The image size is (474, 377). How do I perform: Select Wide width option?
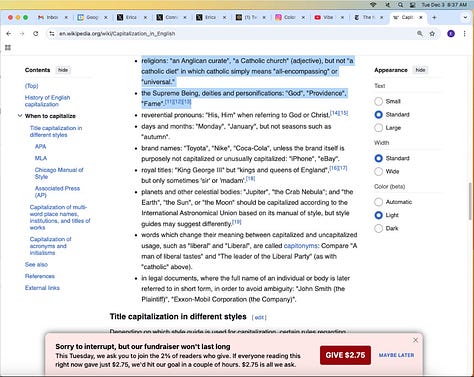(378, 171)
